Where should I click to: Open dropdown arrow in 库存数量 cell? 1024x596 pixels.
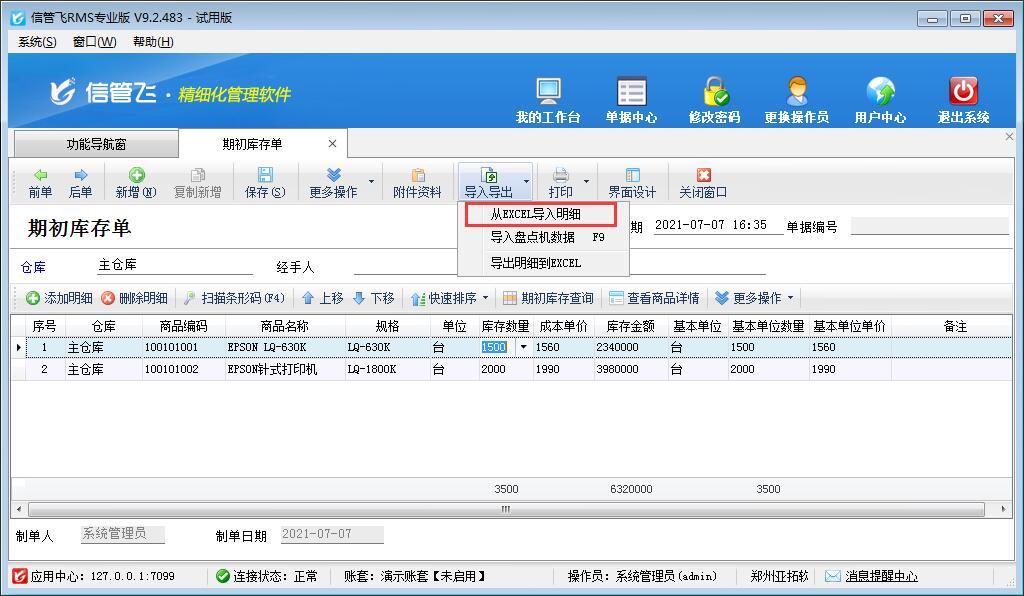[x=524, y=347]
